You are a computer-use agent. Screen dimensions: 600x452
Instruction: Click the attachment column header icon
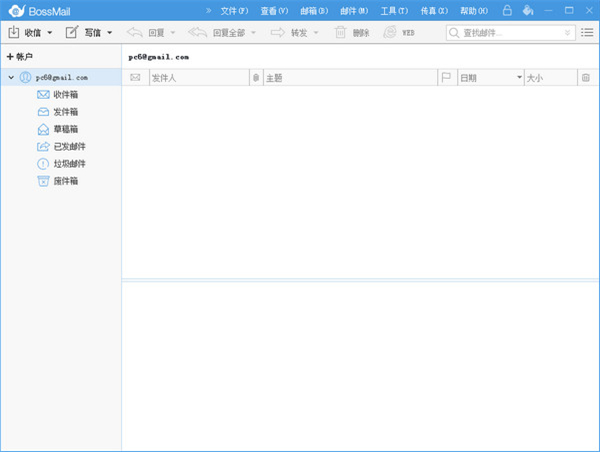[x=256, y=77]
